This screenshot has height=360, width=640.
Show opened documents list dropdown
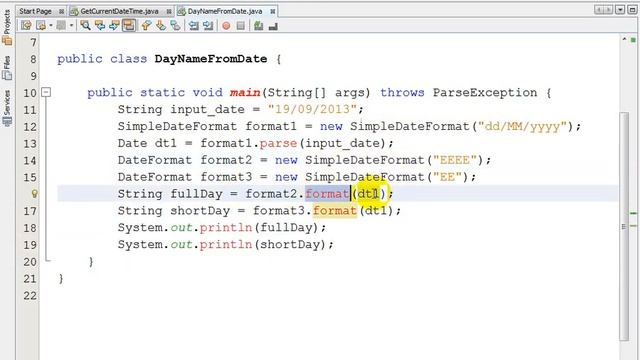[620, 10]
